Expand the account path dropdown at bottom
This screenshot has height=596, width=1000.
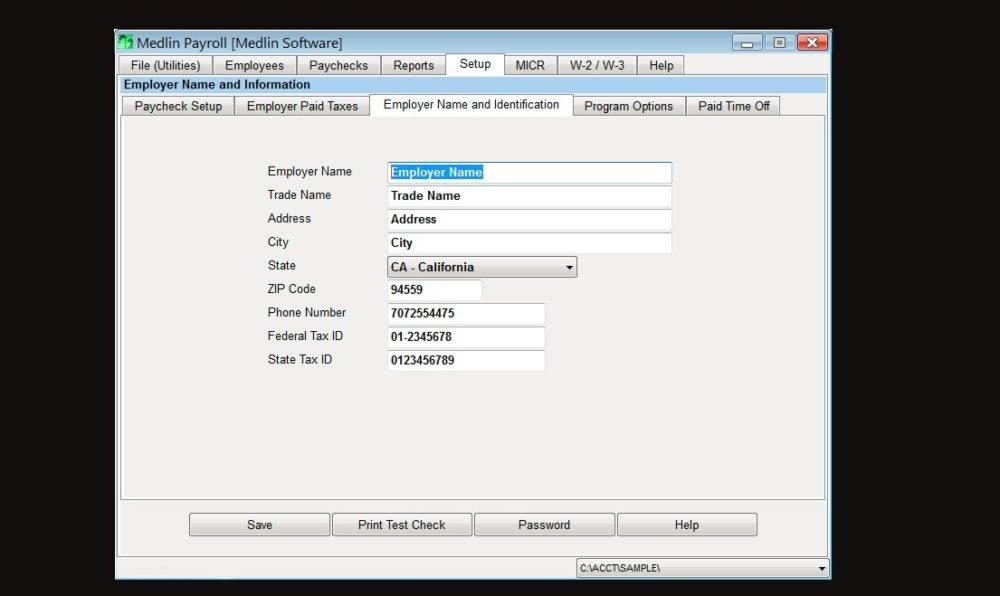822,569
